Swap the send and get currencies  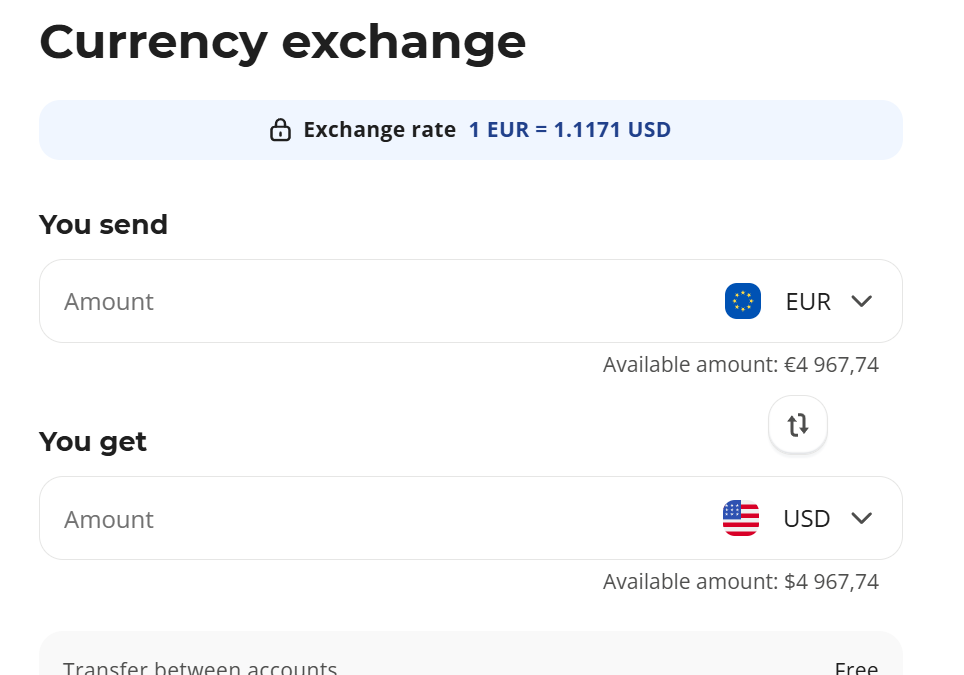tap(797, 425)
